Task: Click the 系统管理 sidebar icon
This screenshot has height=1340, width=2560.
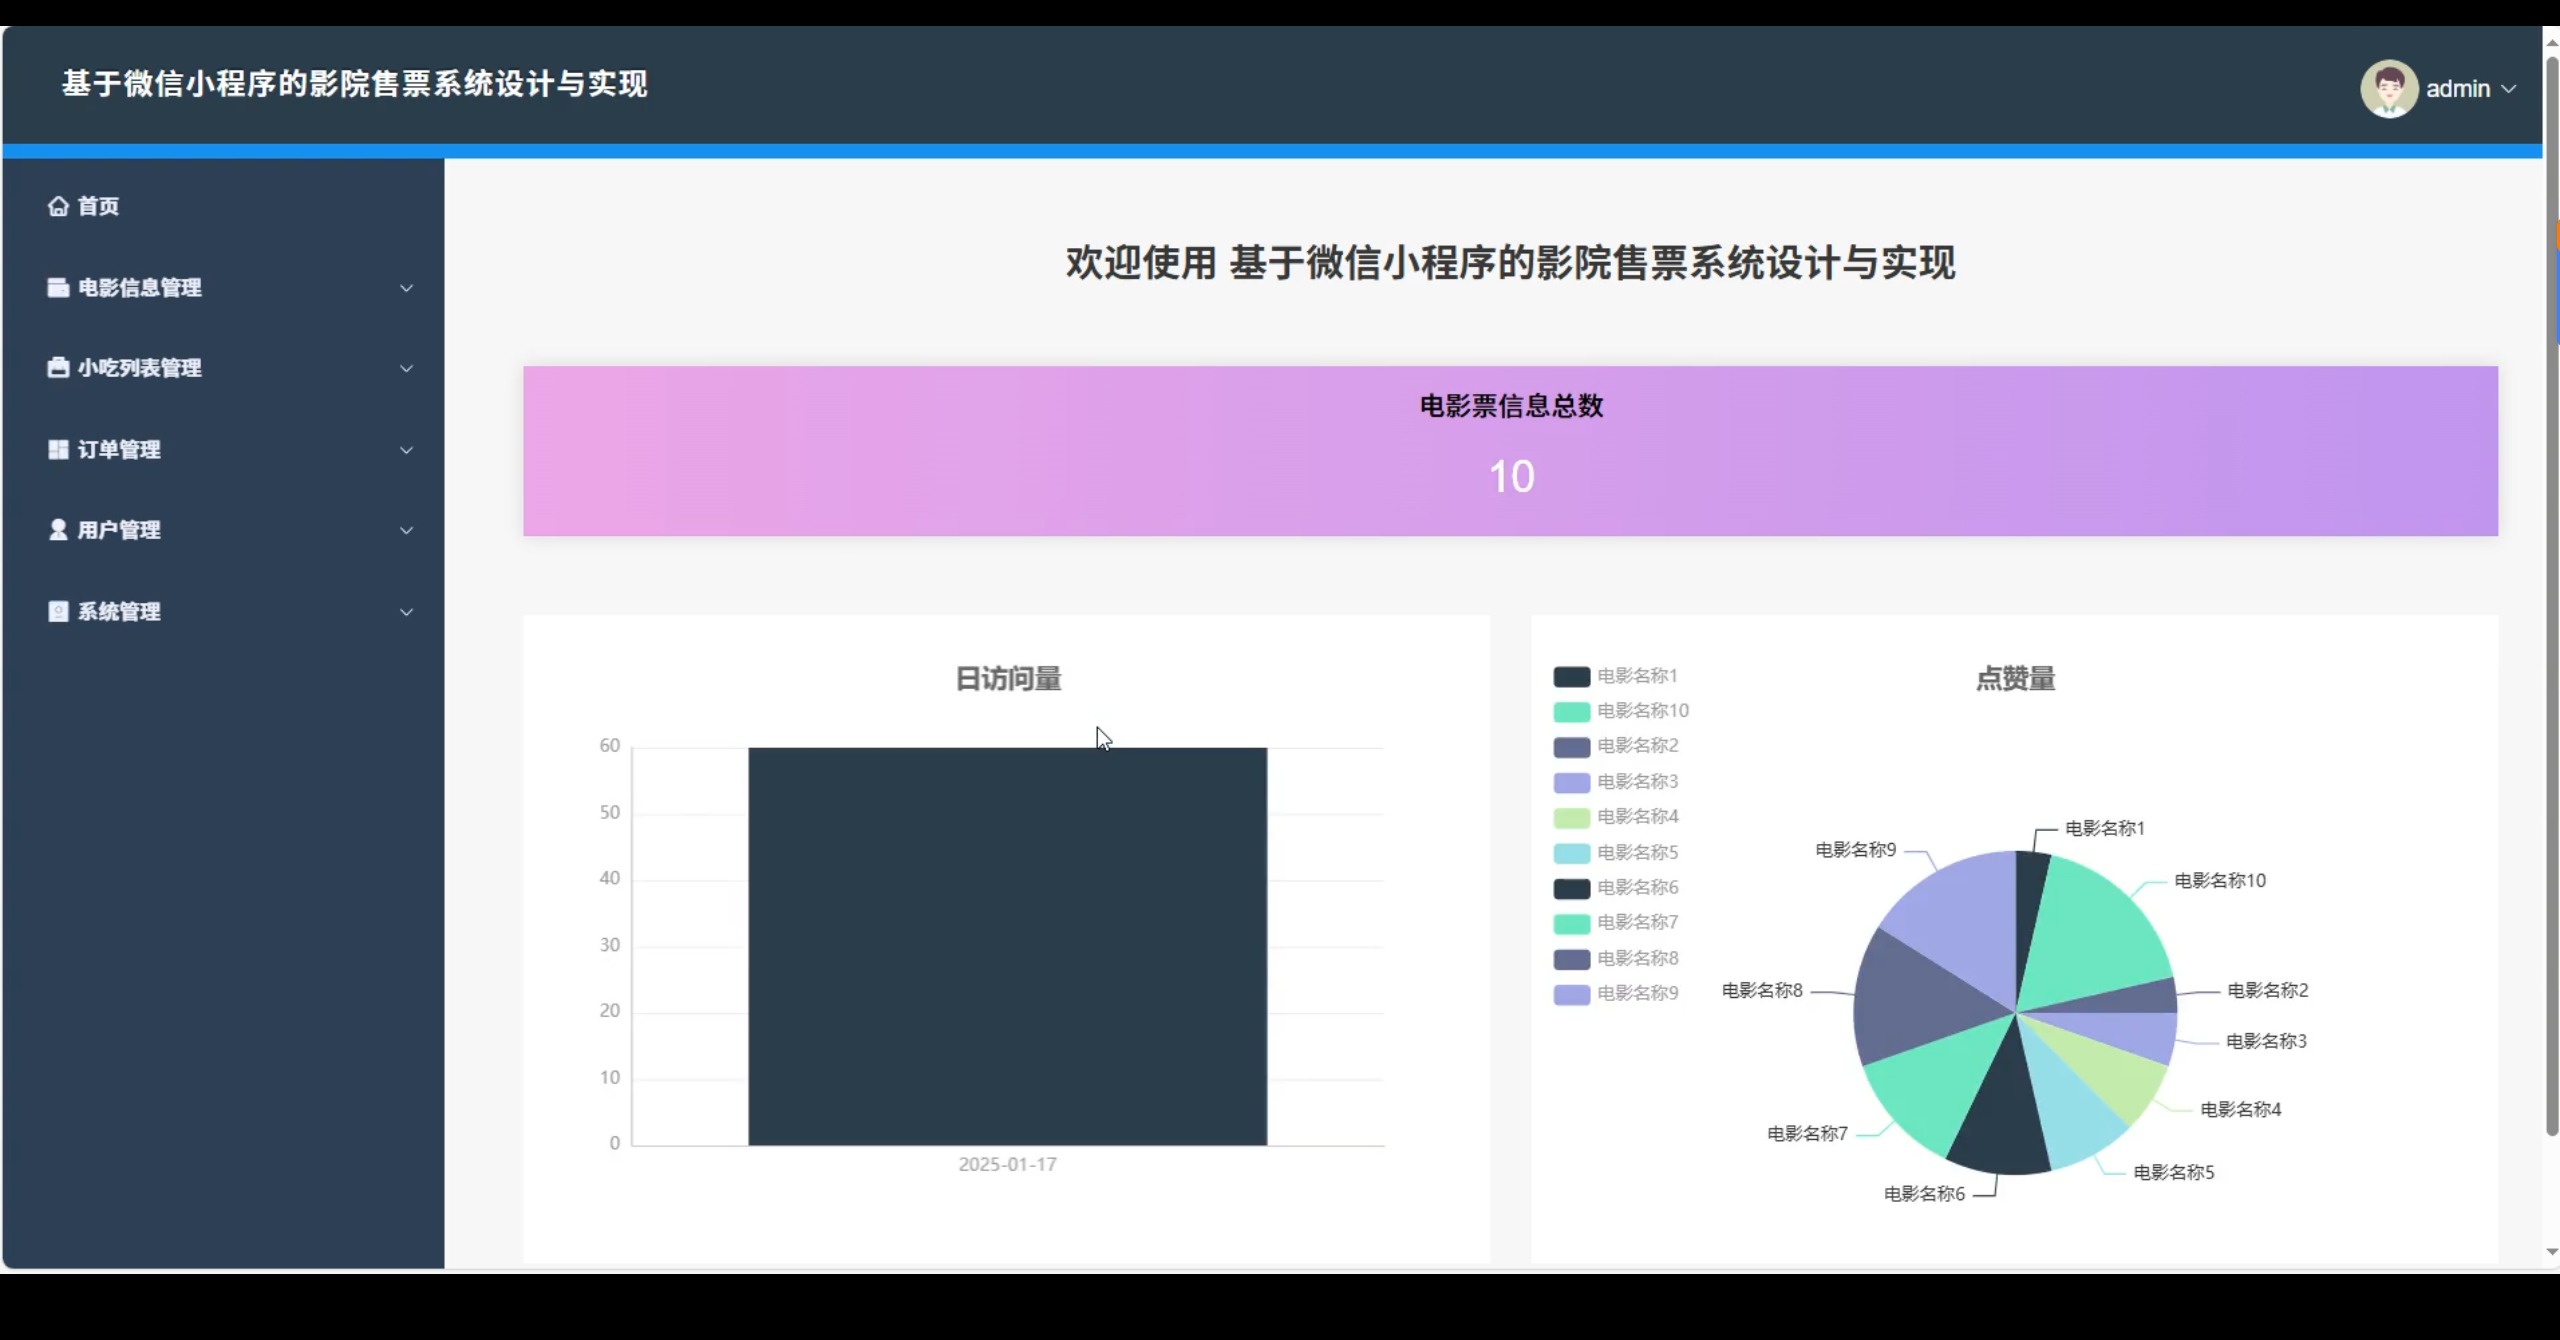Action: pos(58,612)
